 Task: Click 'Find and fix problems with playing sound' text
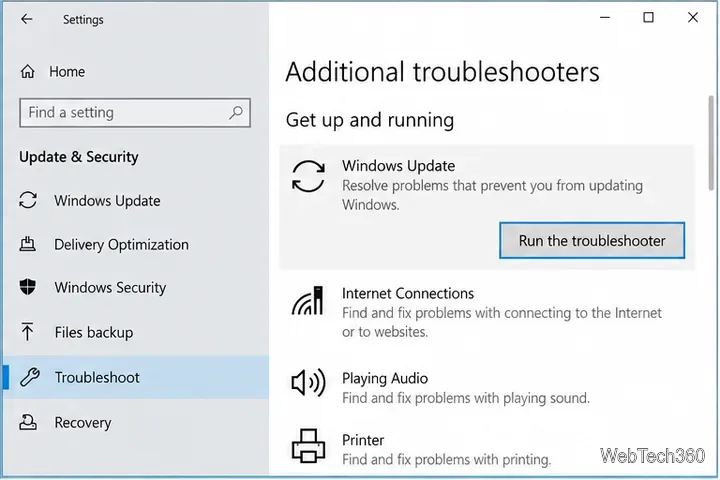click(x=466, y=398)
